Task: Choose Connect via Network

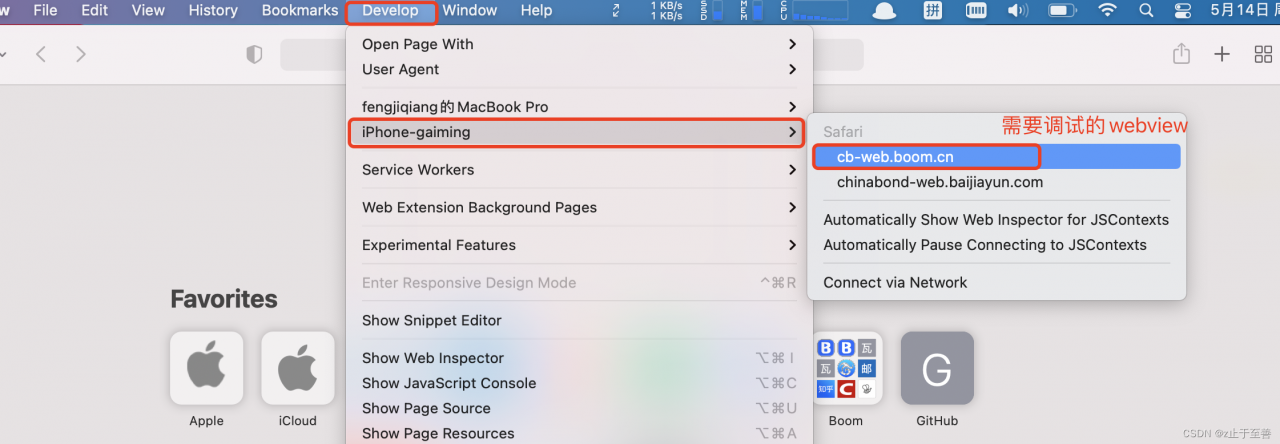Action: coord(996,283)
